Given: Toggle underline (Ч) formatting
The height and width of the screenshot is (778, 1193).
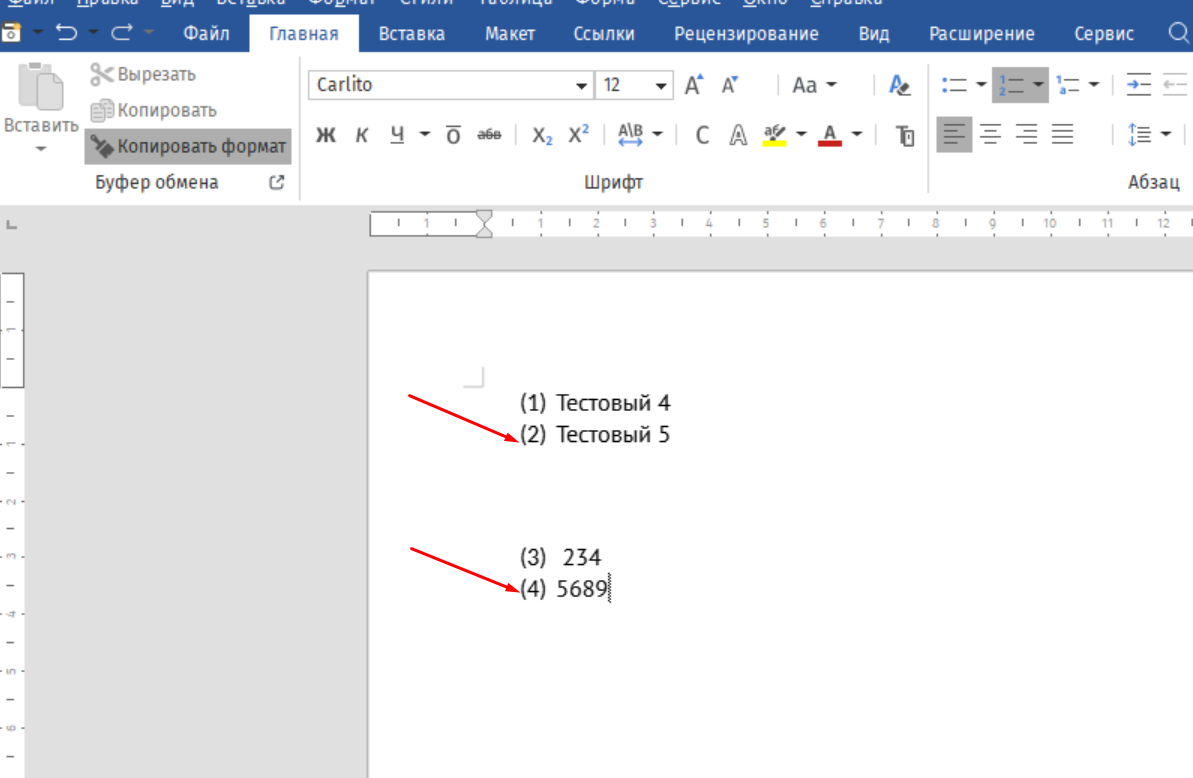Looking at the screenshot, I should 397,135.
